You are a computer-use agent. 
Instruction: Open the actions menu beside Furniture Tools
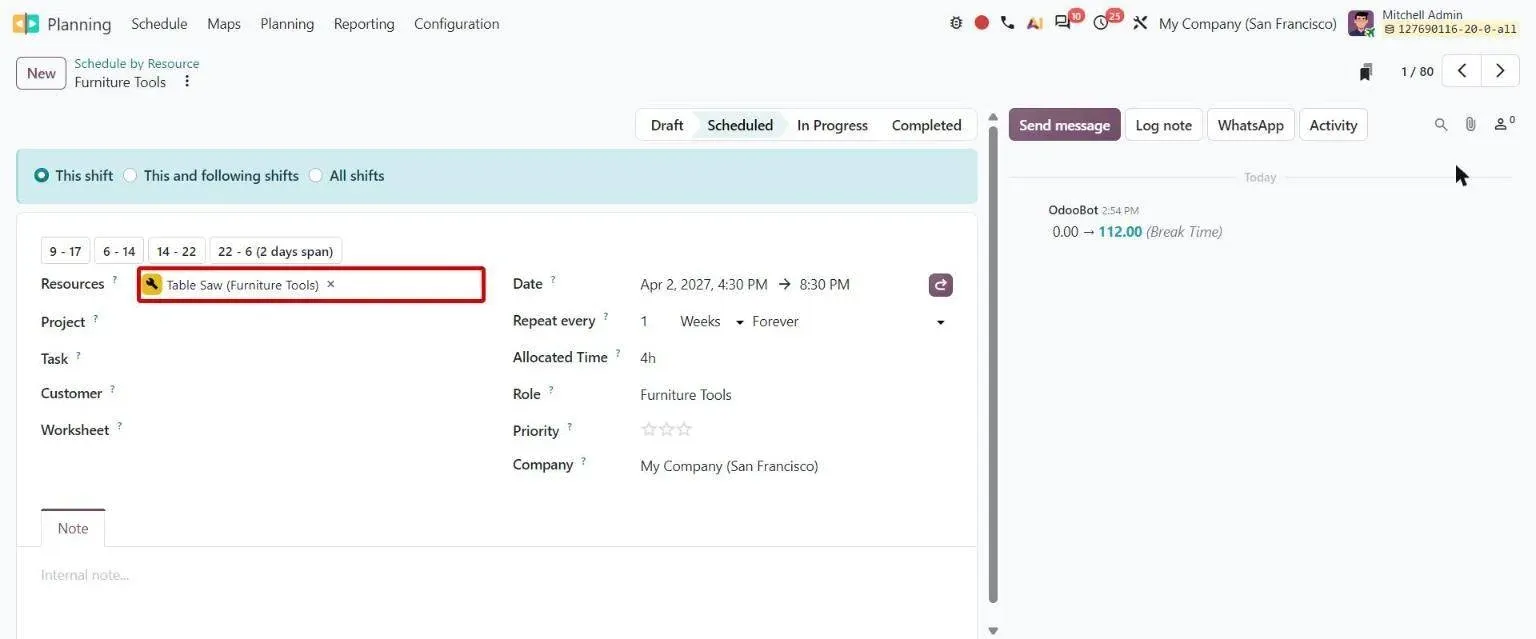[187, 82]
